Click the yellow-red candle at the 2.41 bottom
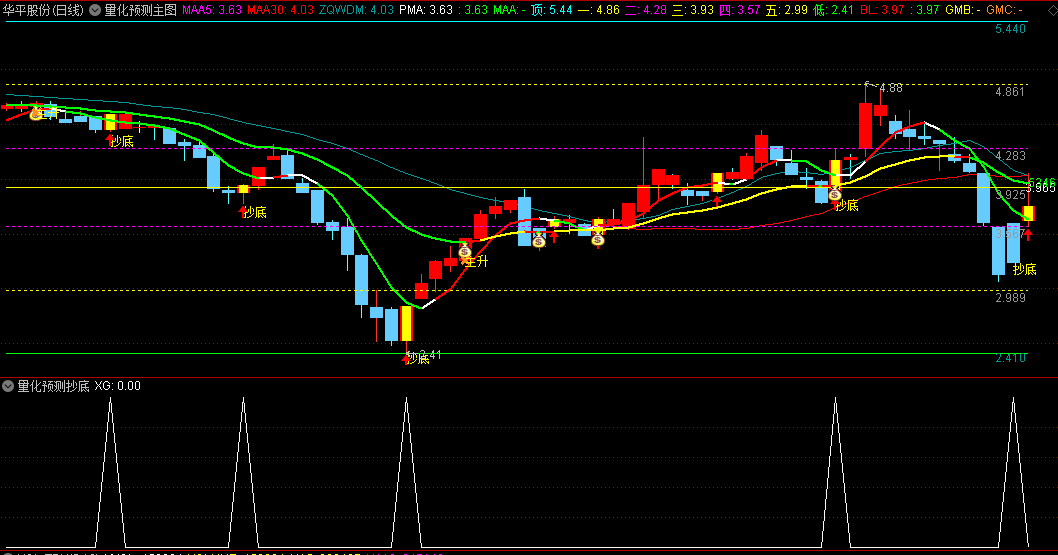This screenshot has height=555, width=1058. click(x=406, y=324)
